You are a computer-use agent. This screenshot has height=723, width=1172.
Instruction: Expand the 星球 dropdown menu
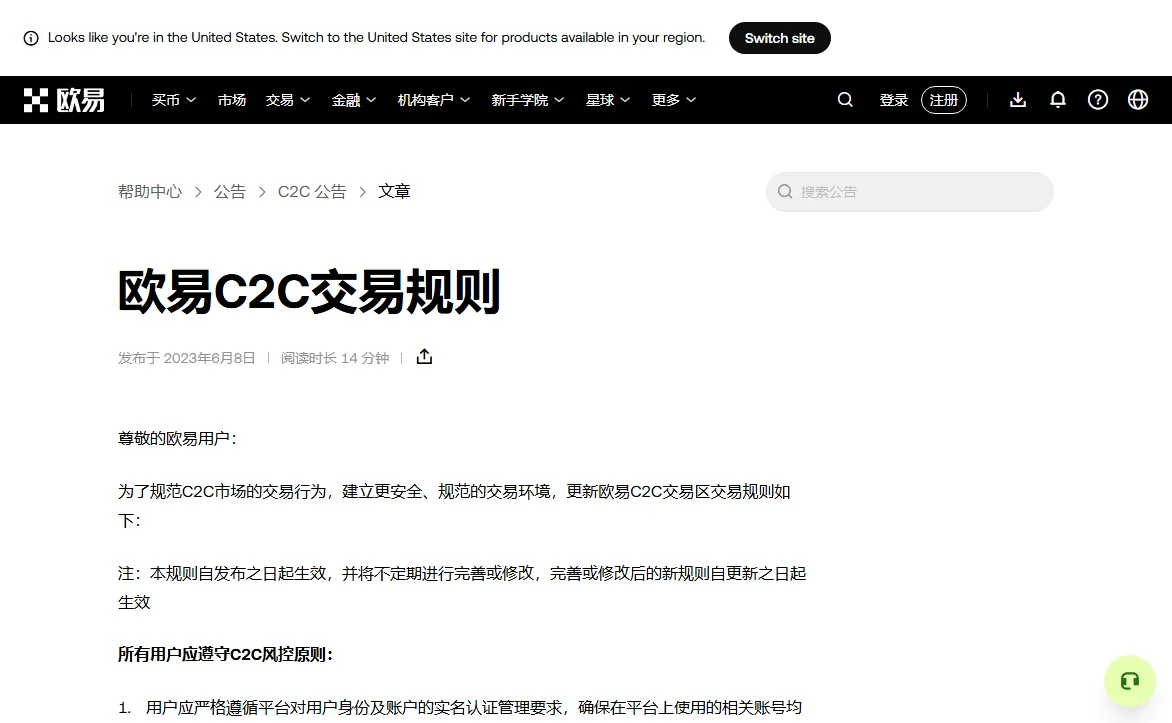pos(608,99)
